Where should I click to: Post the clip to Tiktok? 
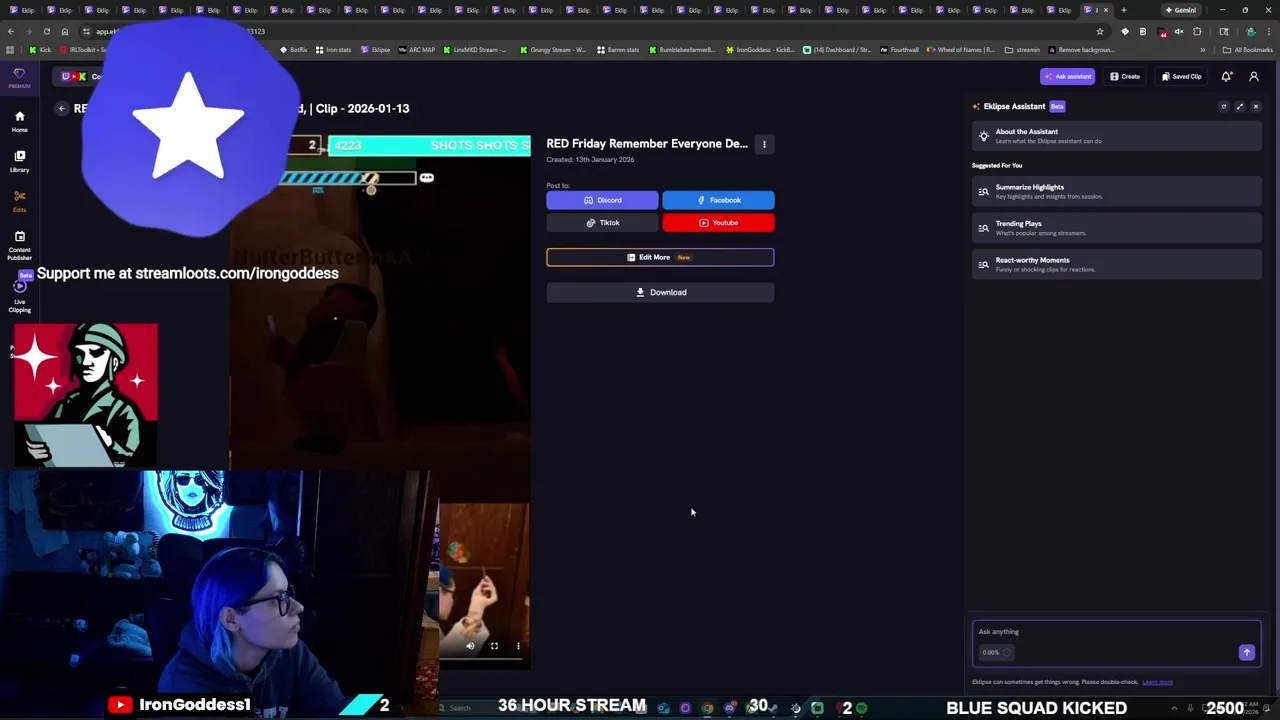pyautogui.click(x=602, y=223)
